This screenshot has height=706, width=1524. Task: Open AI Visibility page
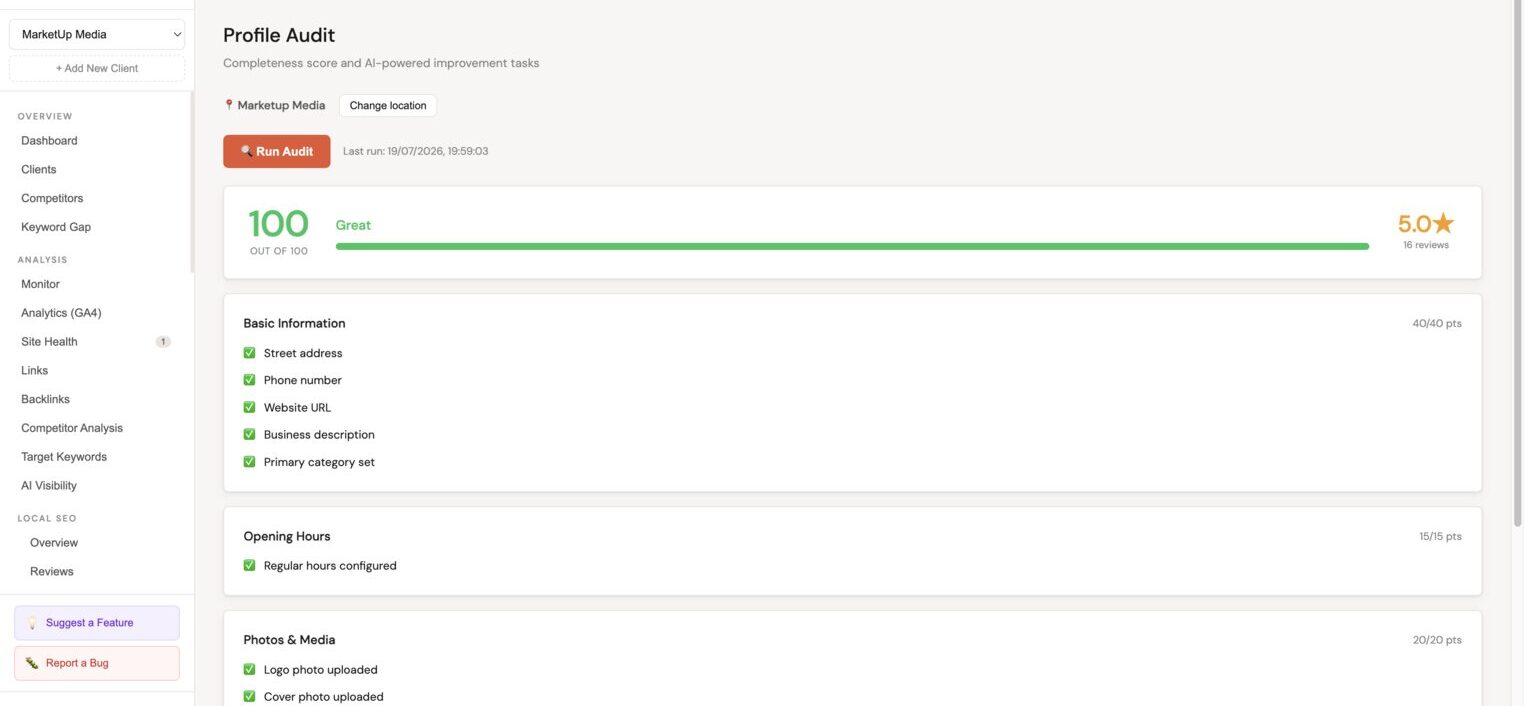pyautogui.click(x=49, y=486)
